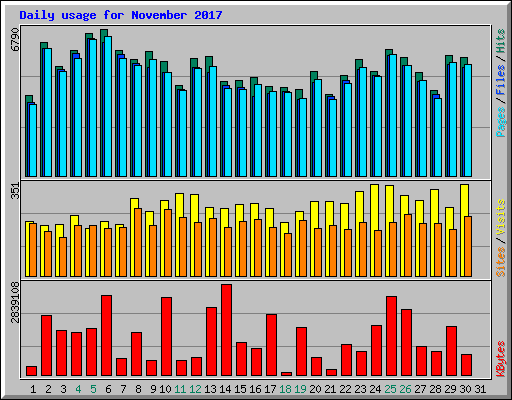Screen dimensions: 512x400
Task: Click day label 16 on the x-axis
Action: (255, 389)
